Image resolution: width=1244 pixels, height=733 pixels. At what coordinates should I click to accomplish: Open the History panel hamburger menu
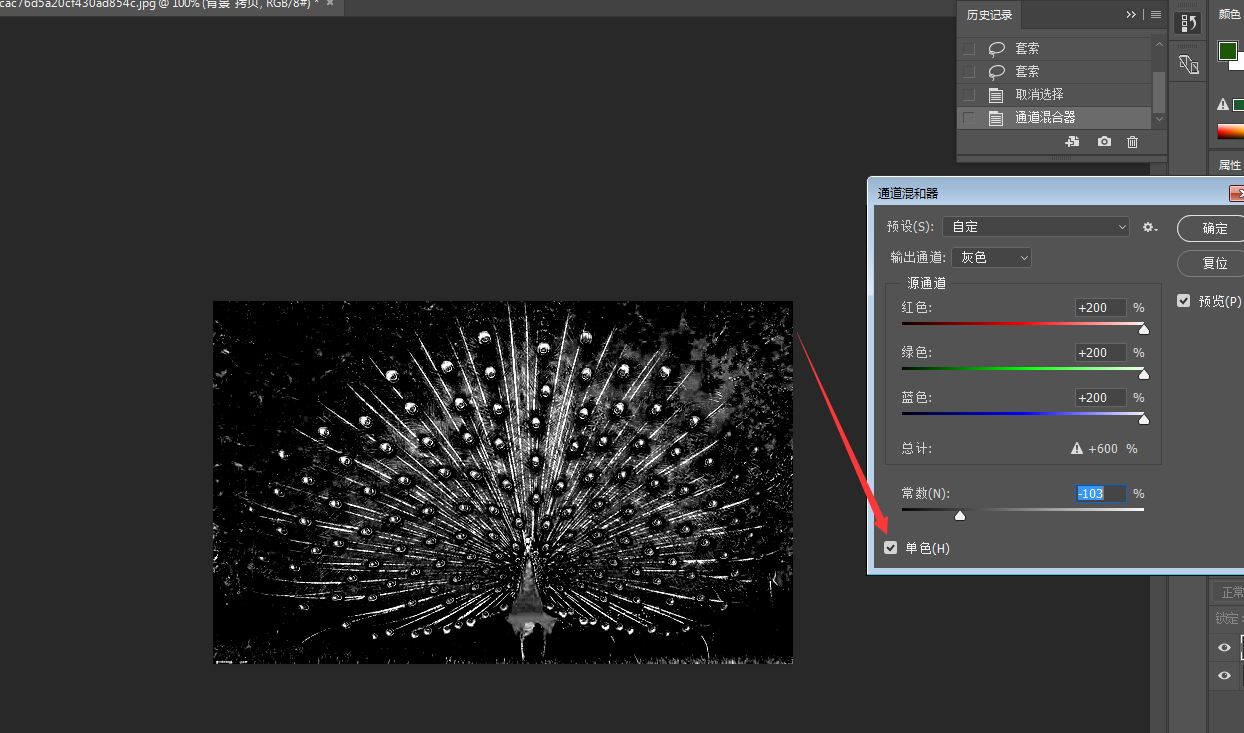tap(1156, 15)
